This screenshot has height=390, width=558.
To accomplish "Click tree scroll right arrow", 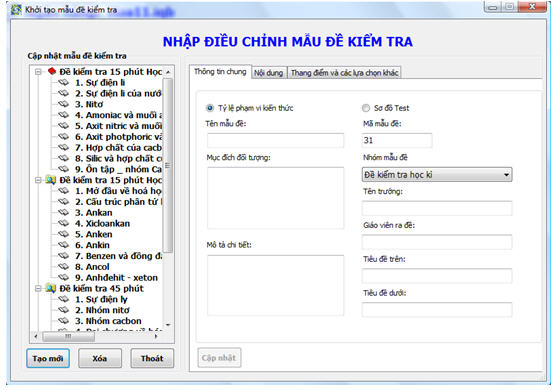I will [156, 336].
